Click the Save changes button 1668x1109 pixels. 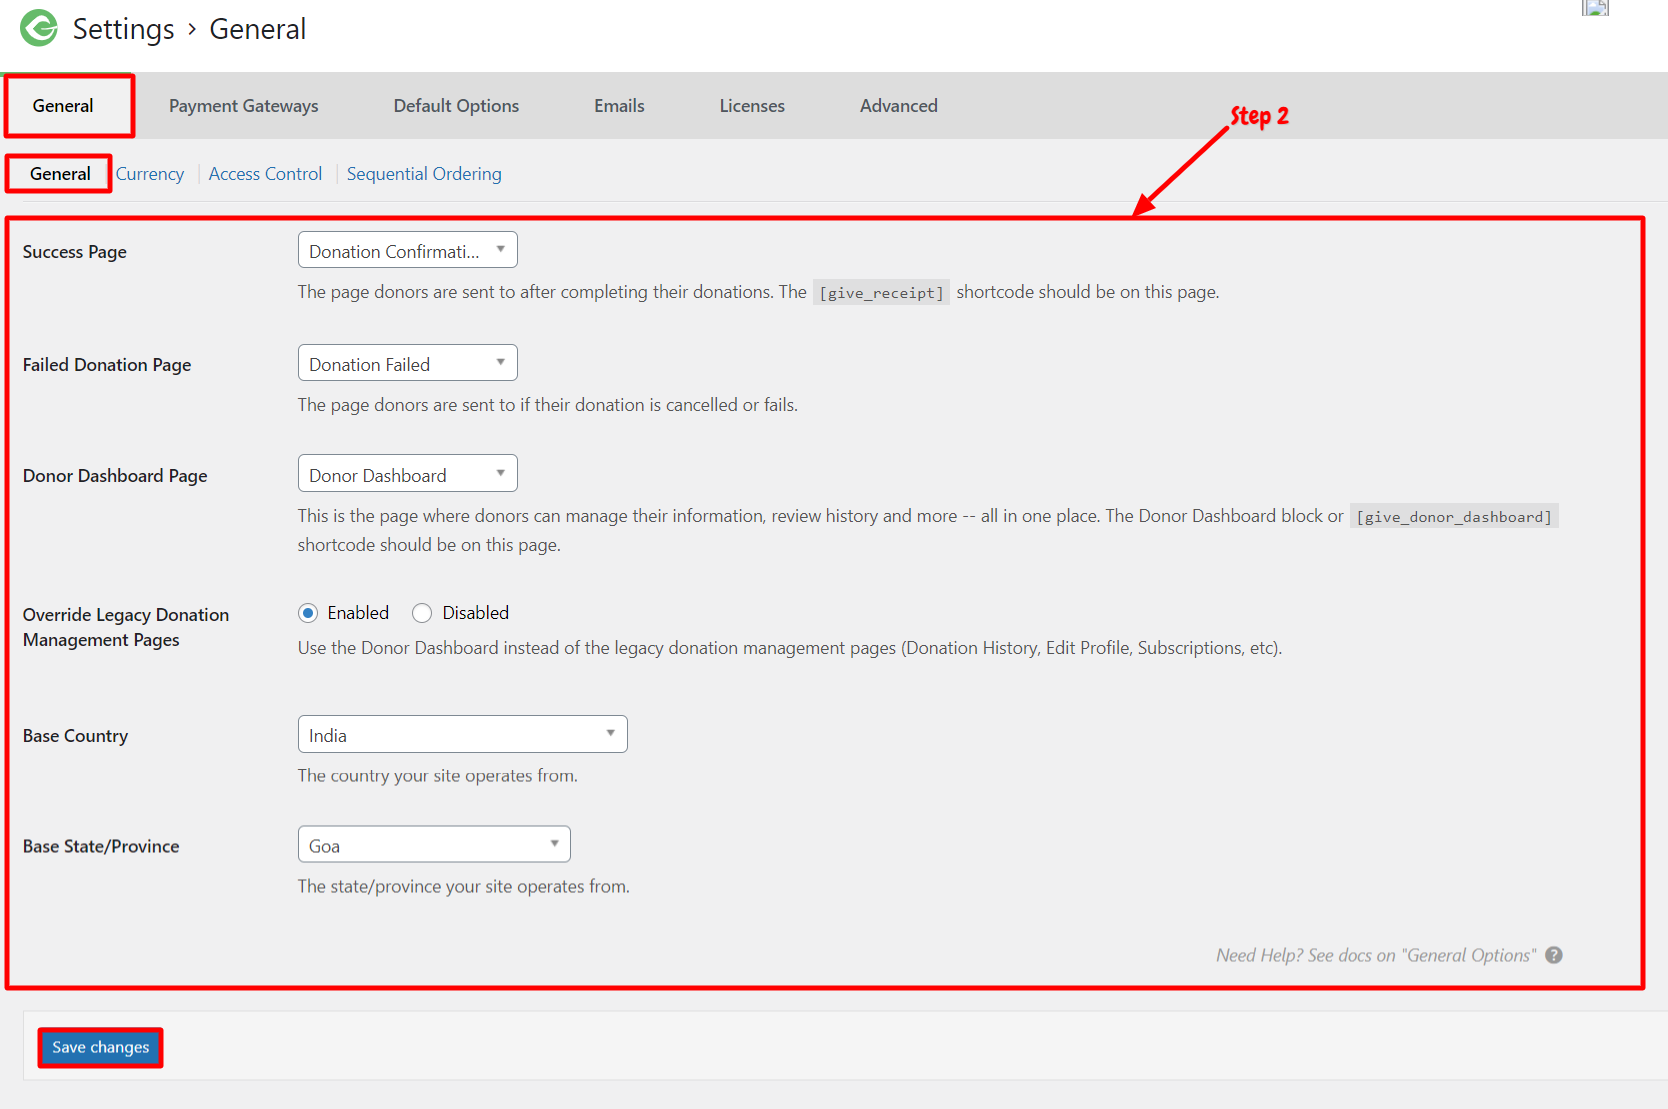coord(101,1047)
